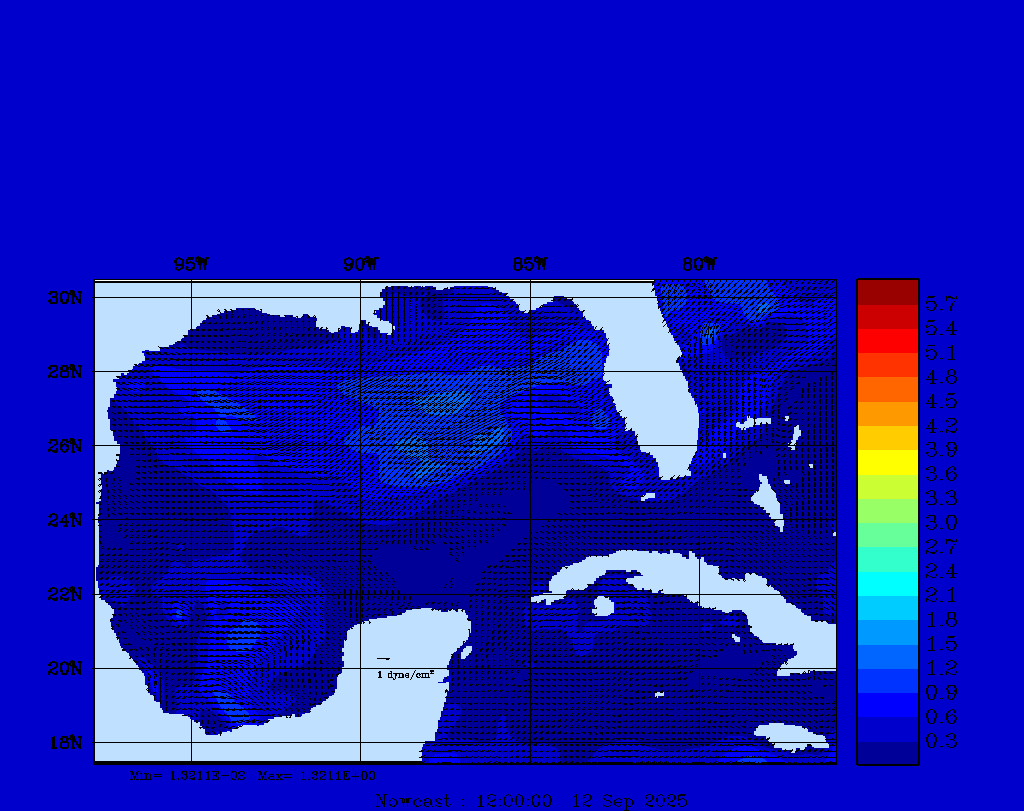
Task: Select the 30N latitude label
Action: [x=67, y=298]
